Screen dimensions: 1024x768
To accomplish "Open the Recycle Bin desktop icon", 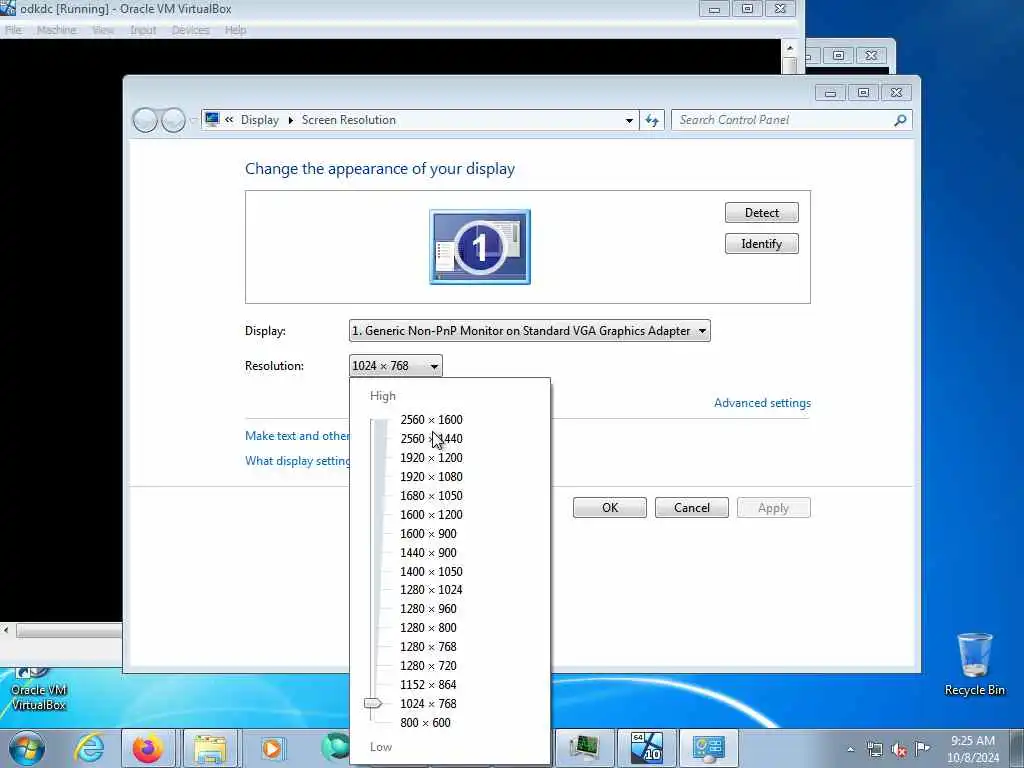I will pos(974,664).
